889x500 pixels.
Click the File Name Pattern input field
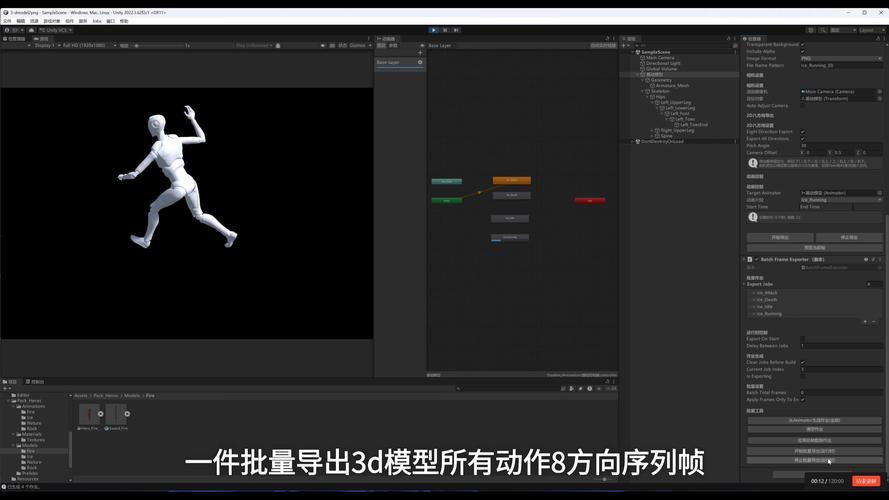click(841, 65)
